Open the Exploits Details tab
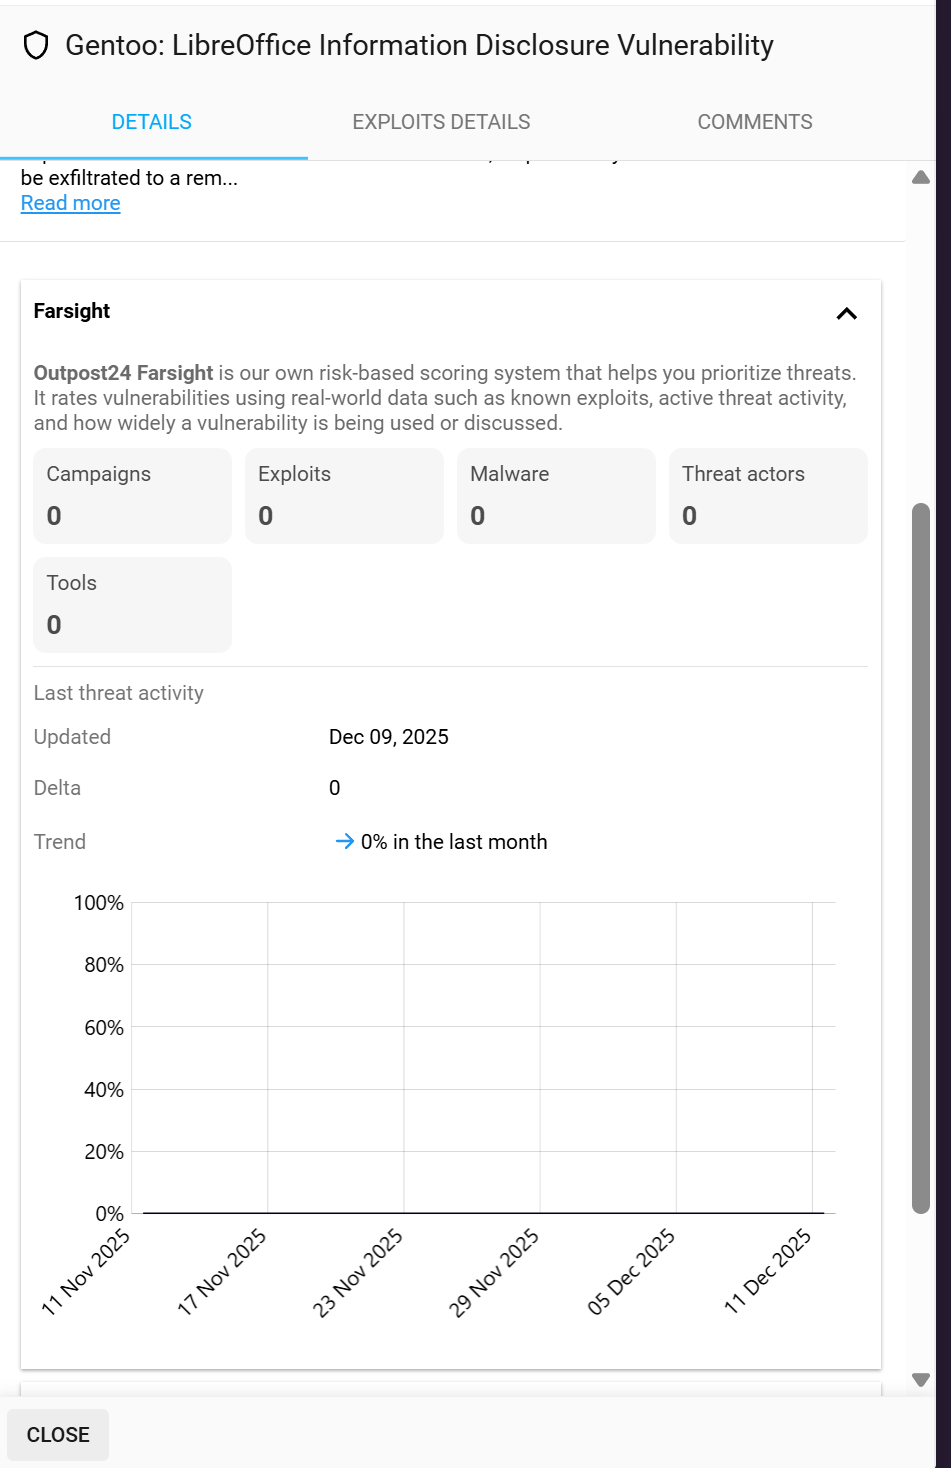Image resolution: width=951 pixels, height=1468 pixels. (441, 122)
